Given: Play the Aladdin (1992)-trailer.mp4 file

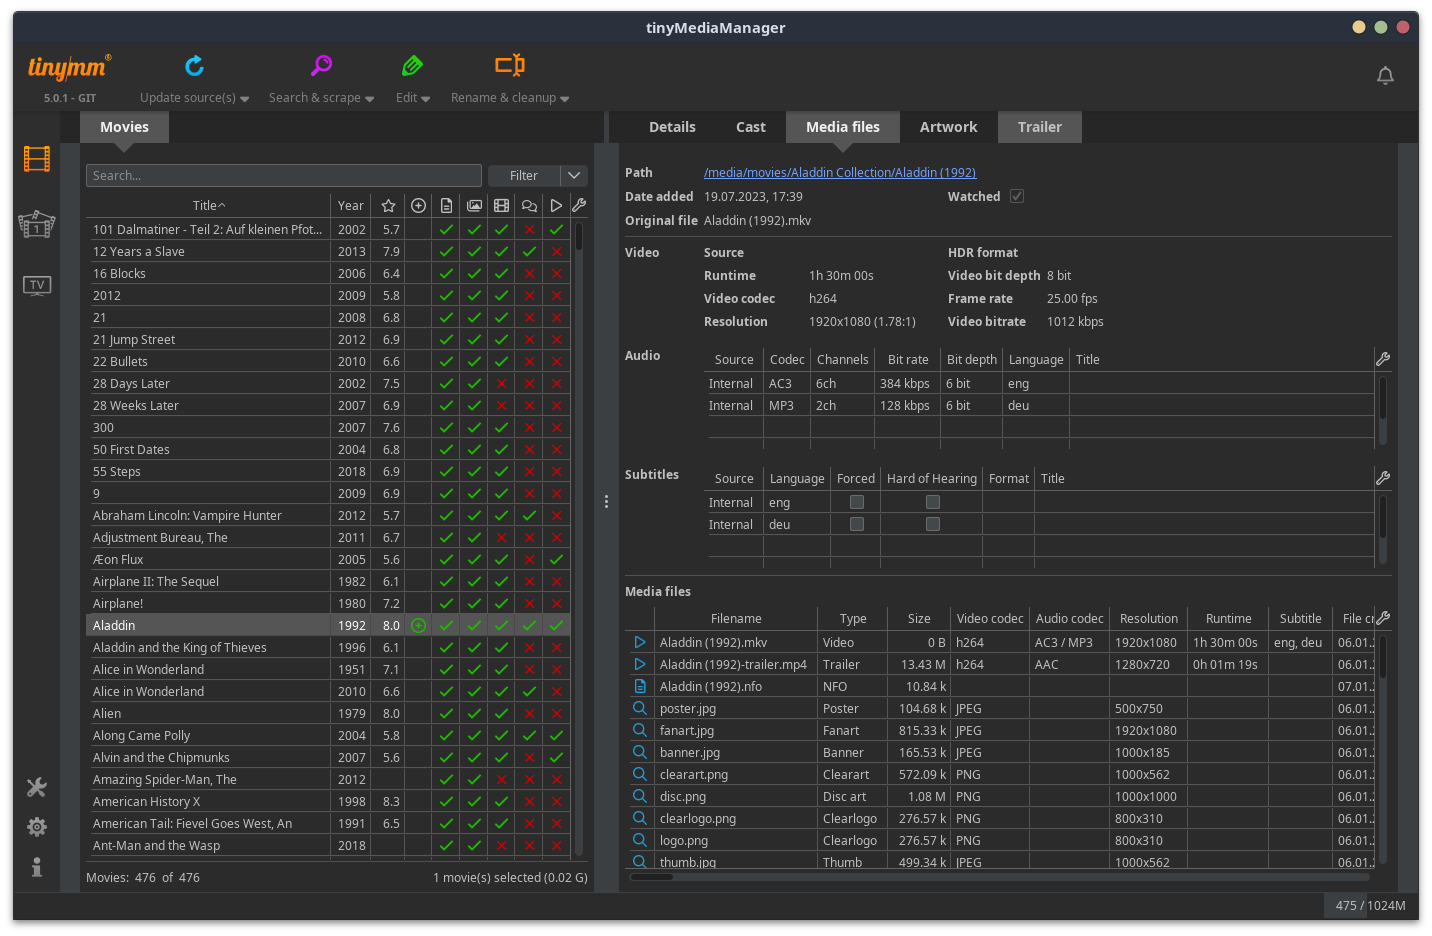Looking at the screenshot, I should [640, 664].
